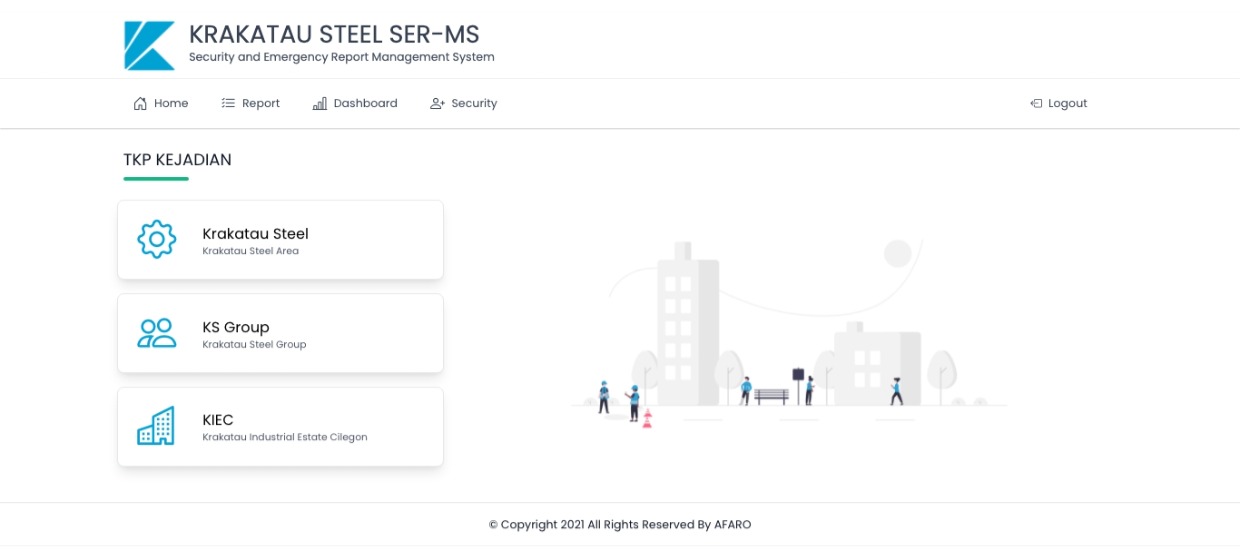
Task: Click the list icon beside Report
Action: coord(228,103)
